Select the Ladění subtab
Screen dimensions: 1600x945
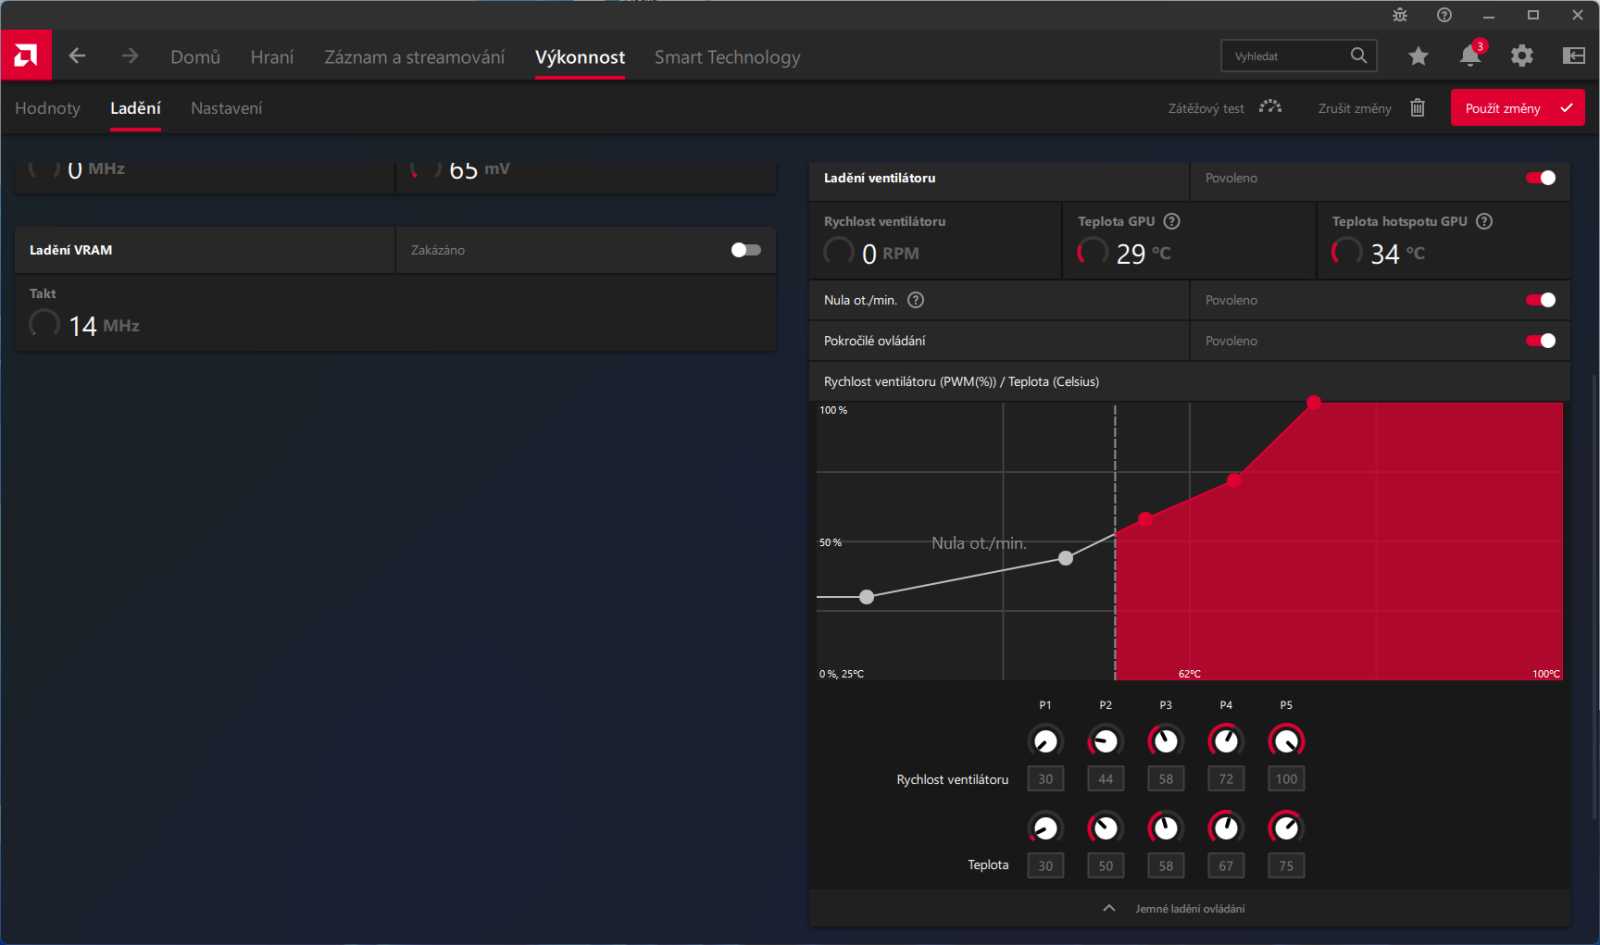[135, 108]
